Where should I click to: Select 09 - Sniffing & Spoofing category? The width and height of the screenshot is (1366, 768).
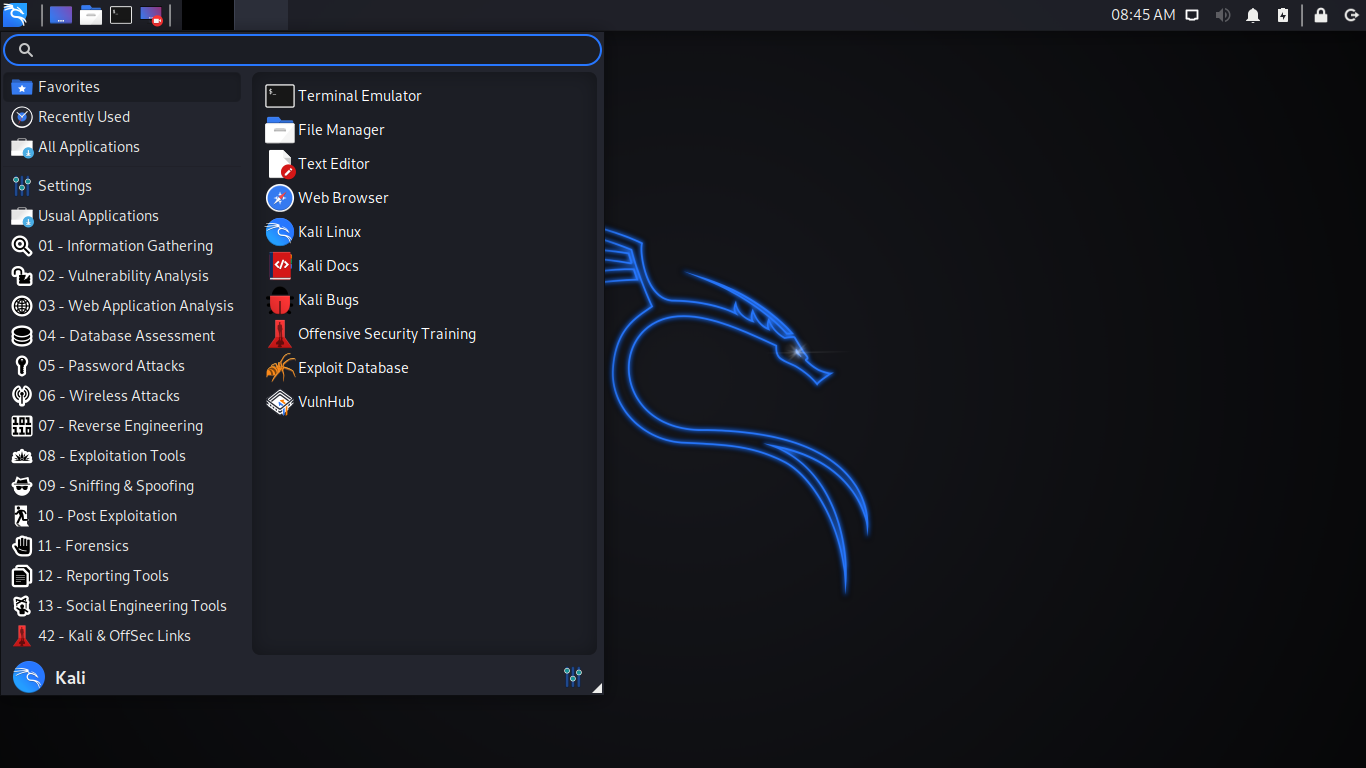click(x=122, y=486)
